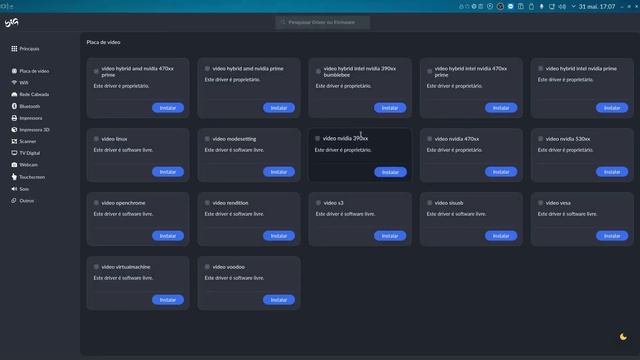
Task: Click status icon beside video nvidia 530xx
Action: 540,139
